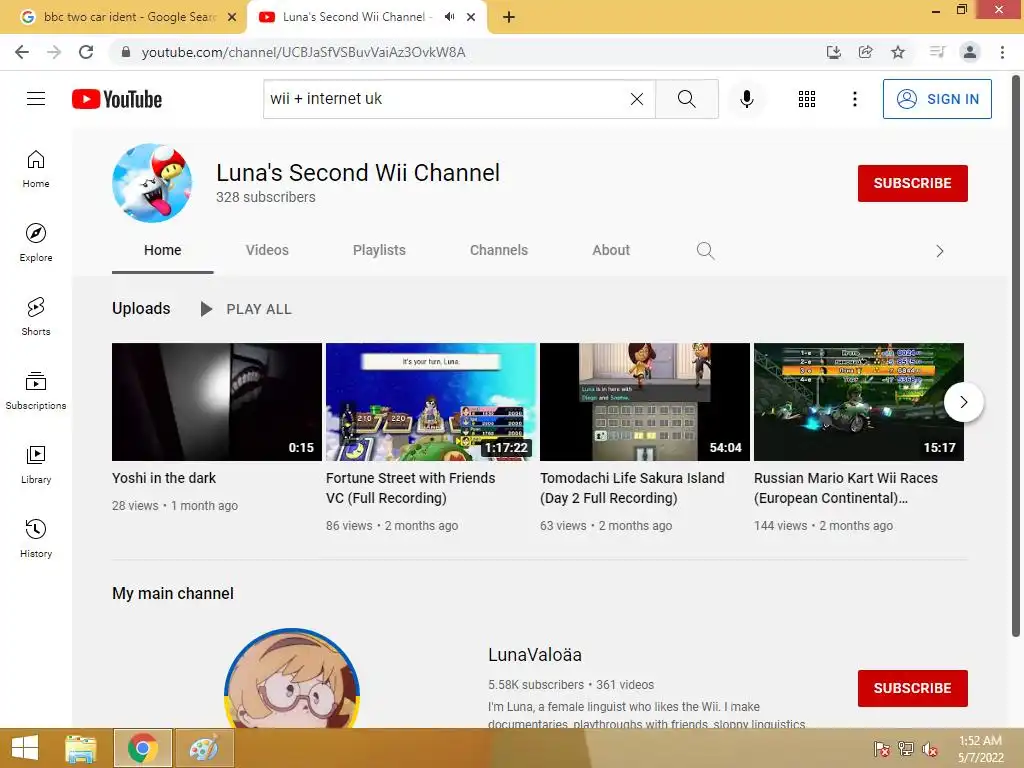This screenshot has width=1024, height=768.
Task: Open File Explorer from the taskbar
Action: tap(81, 748)
